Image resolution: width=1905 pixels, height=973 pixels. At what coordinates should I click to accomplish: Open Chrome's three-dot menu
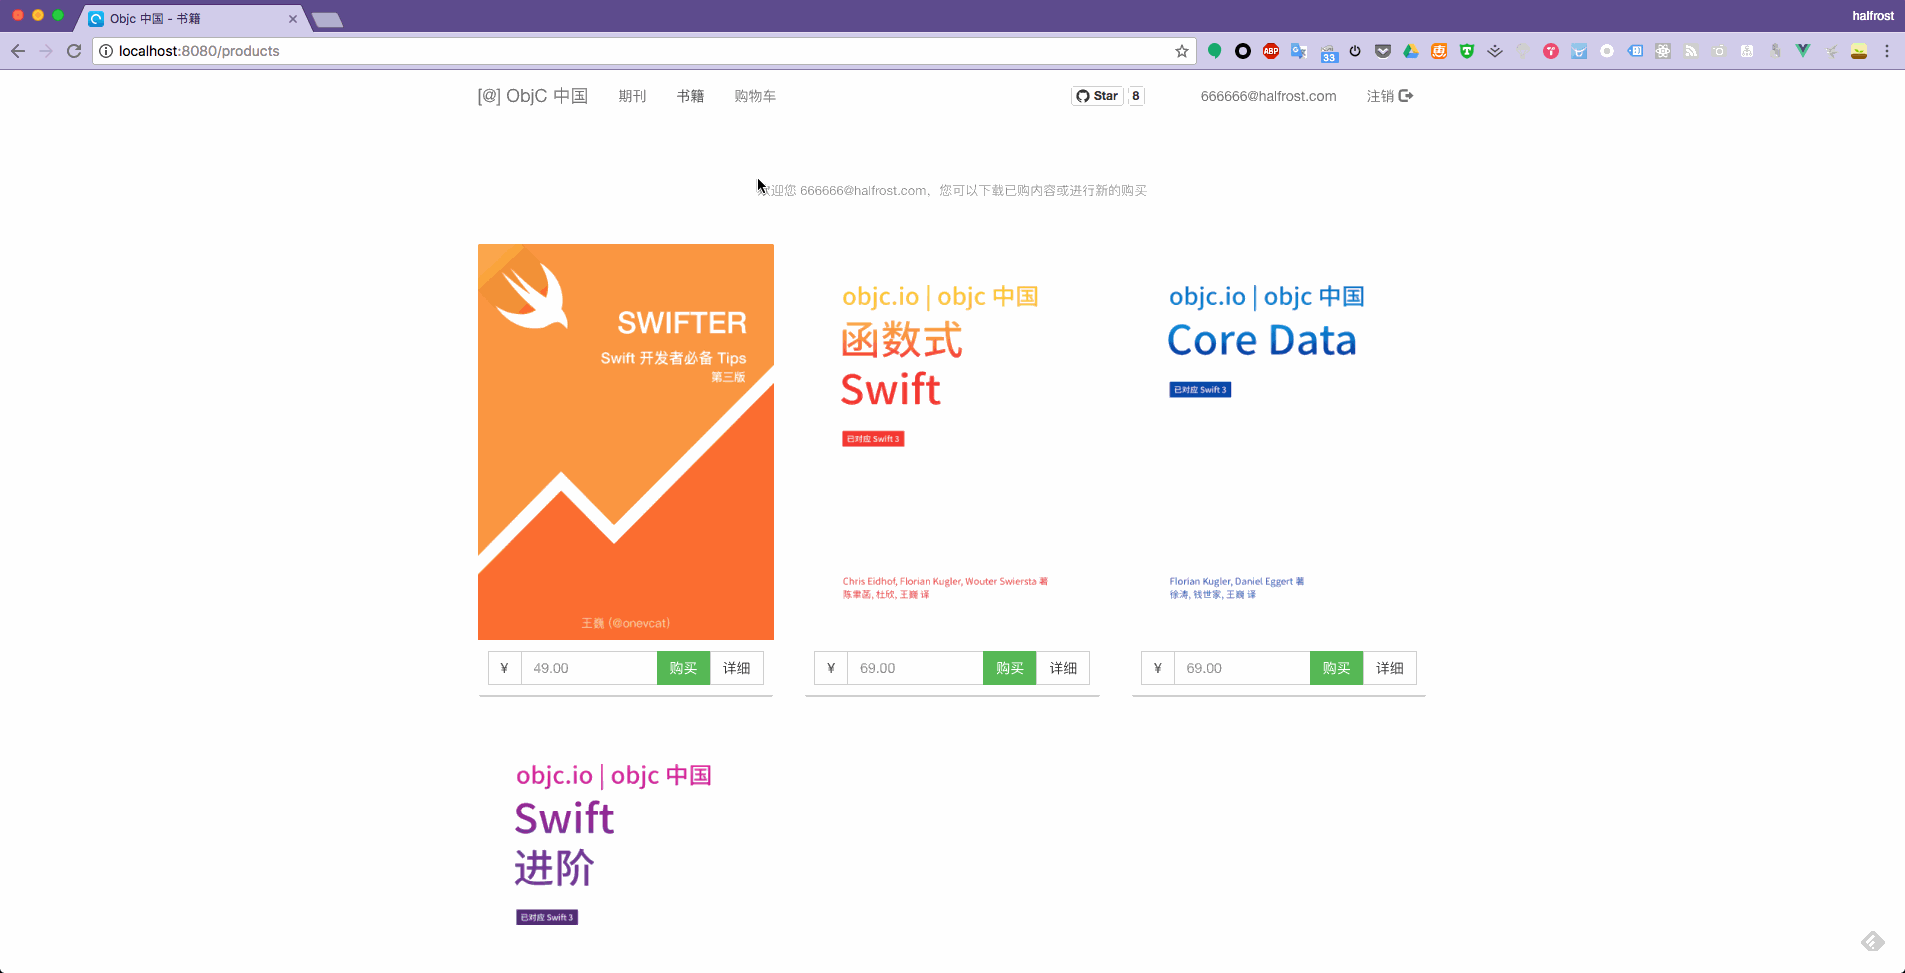[x=1887, y=51]
